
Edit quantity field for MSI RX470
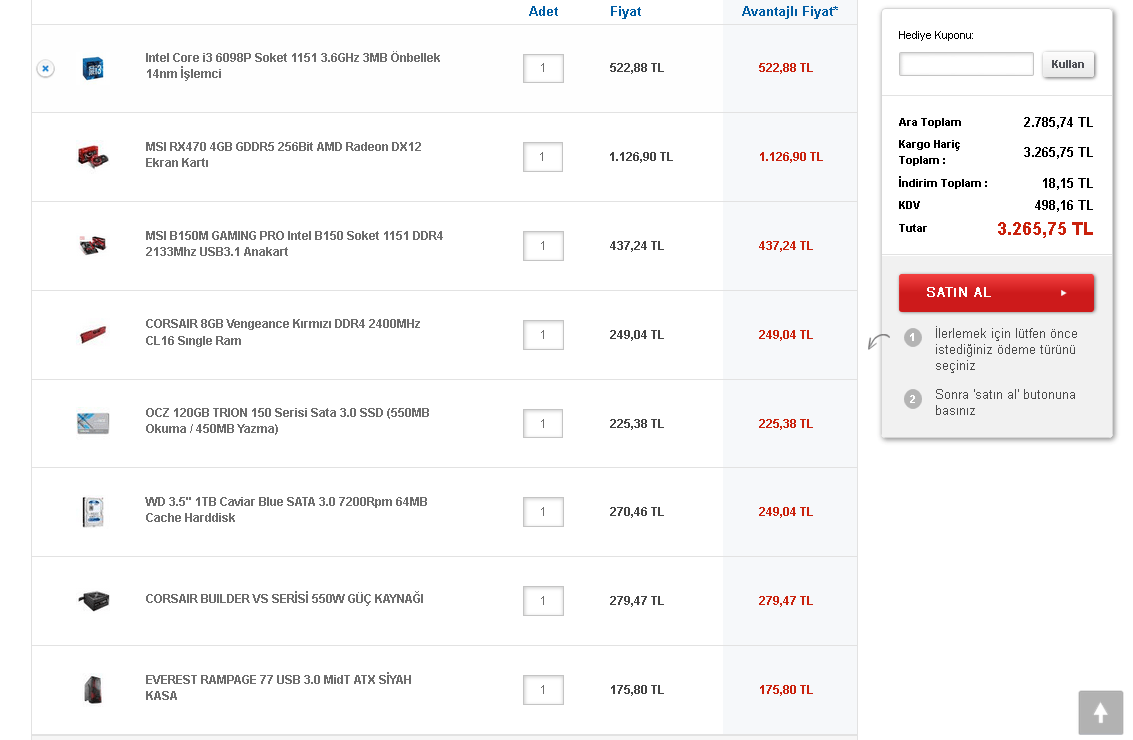click(543, 157)
